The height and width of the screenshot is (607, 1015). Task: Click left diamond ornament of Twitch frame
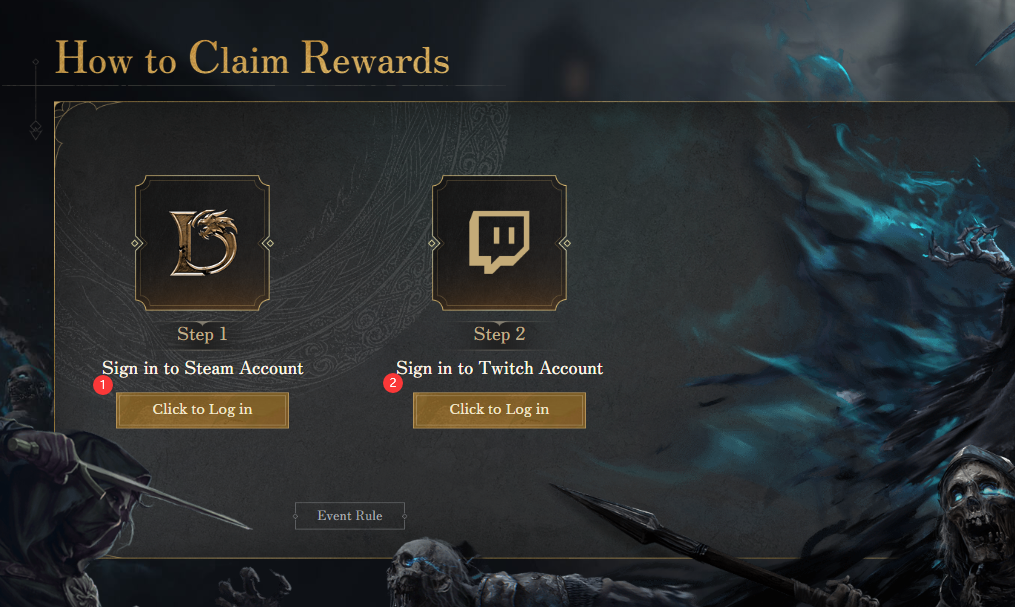(434, 243)
